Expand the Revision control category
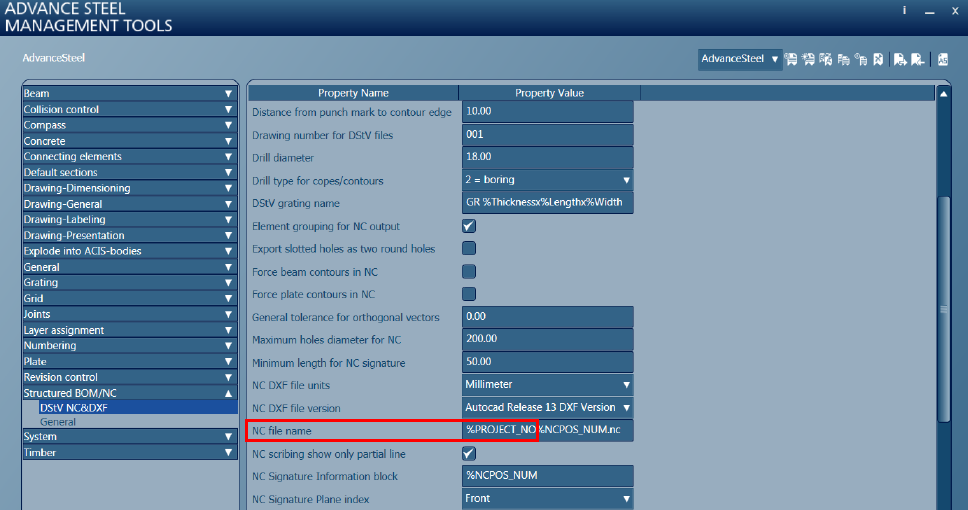The height and width of the screenshot is (510, 968). coord(130,377)
